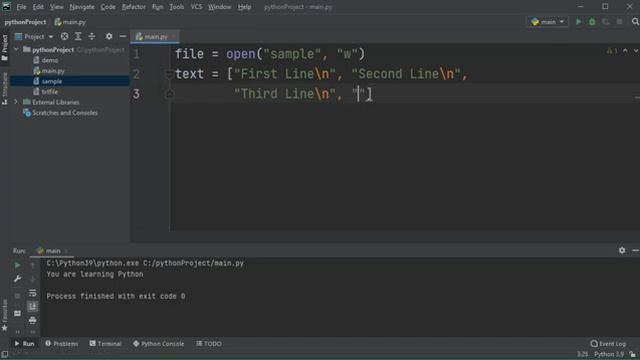The image size is (640, 360).
Task: Click inspection warnings indicator in editor
Action: 612,51
